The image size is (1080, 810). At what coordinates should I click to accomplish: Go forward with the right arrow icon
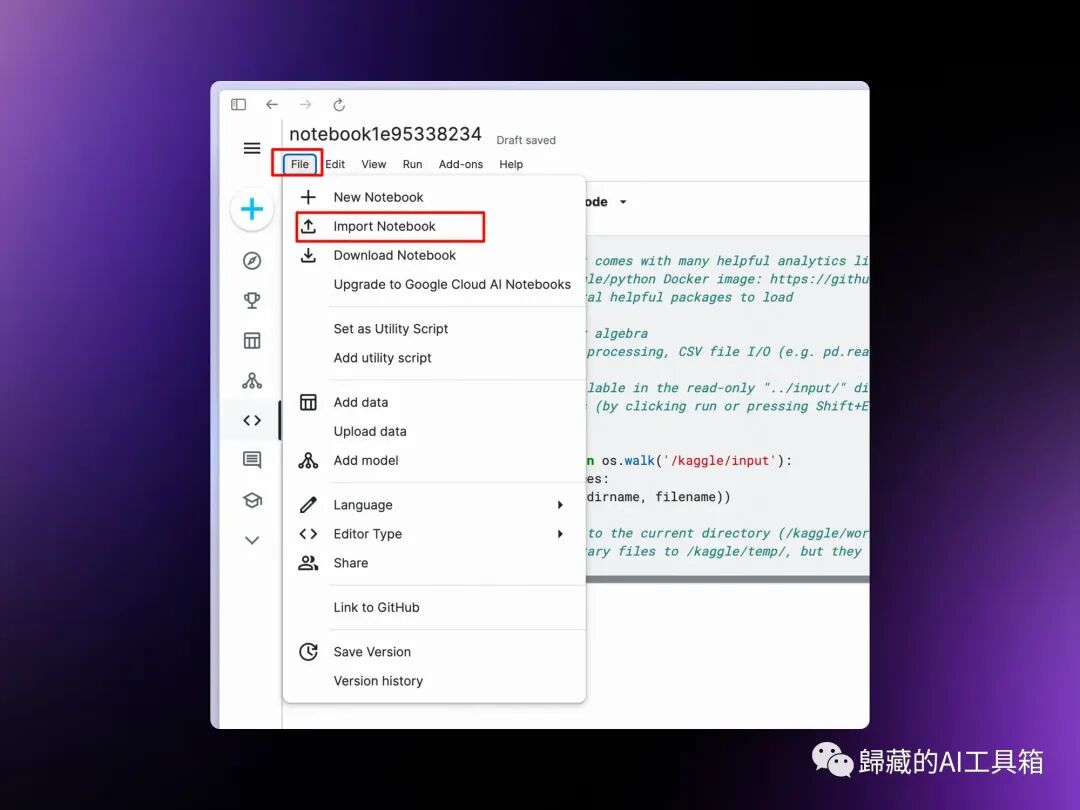pyautogui.click(x=305, y=105)
